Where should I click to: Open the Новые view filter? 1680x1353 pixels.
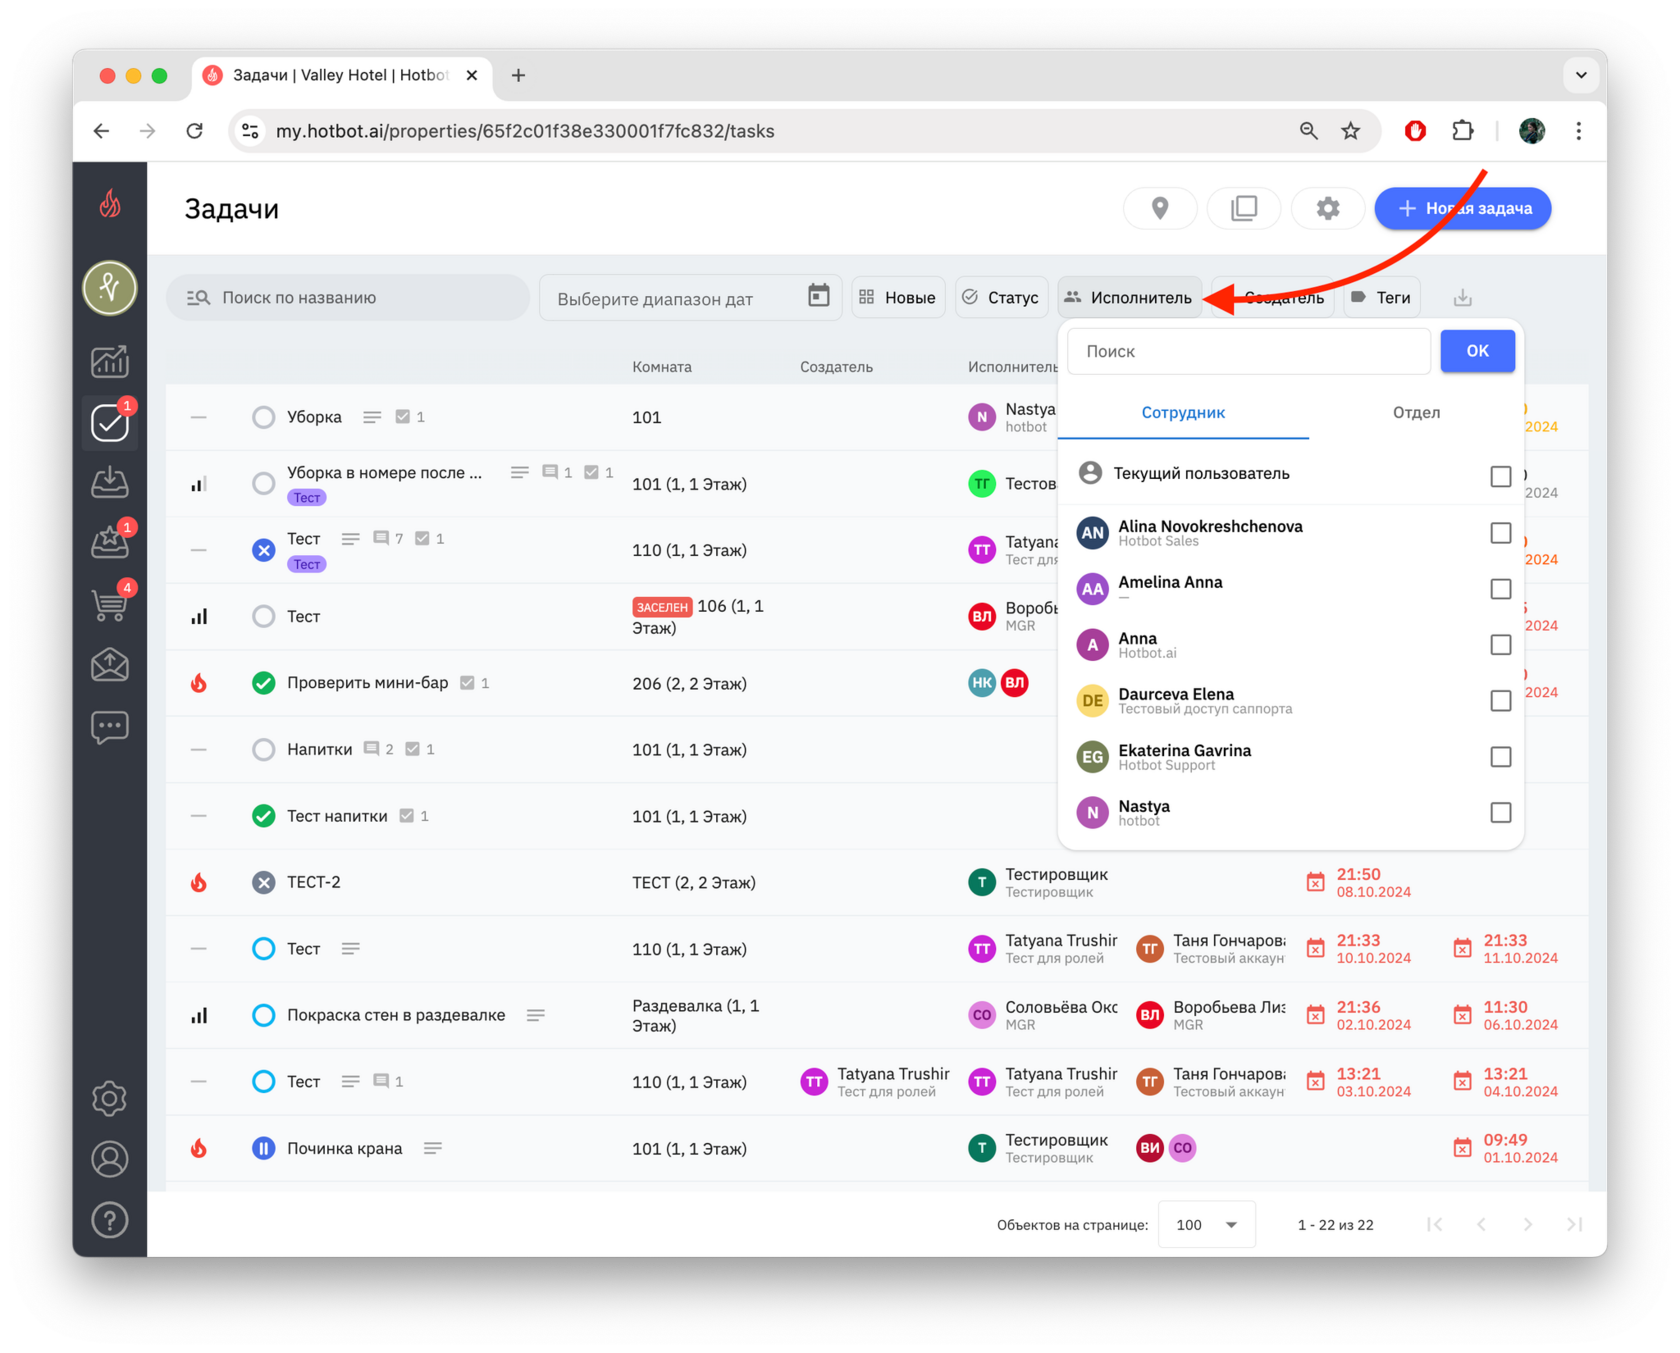(898, 297)
